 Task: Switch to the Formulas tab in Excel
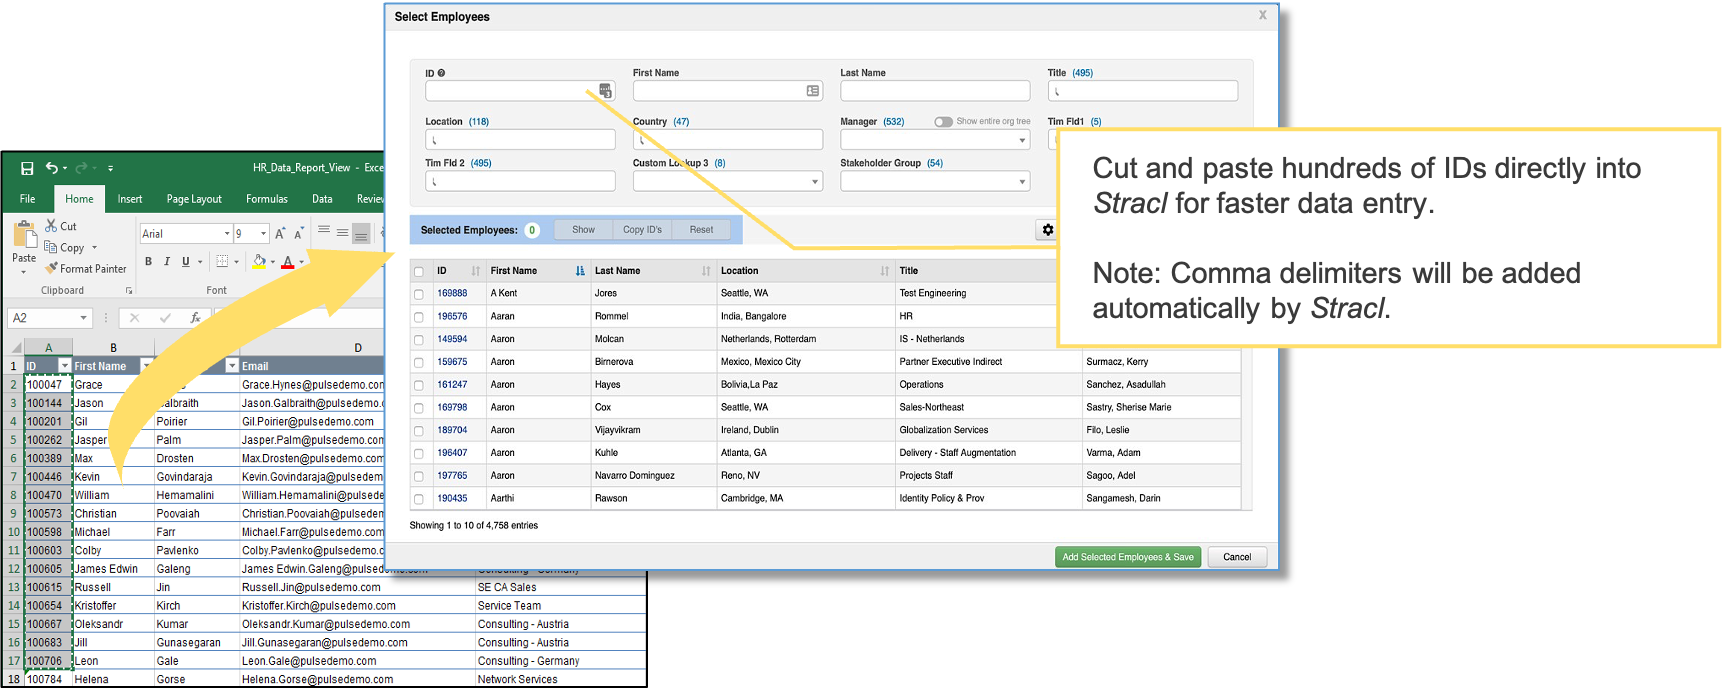267,199
